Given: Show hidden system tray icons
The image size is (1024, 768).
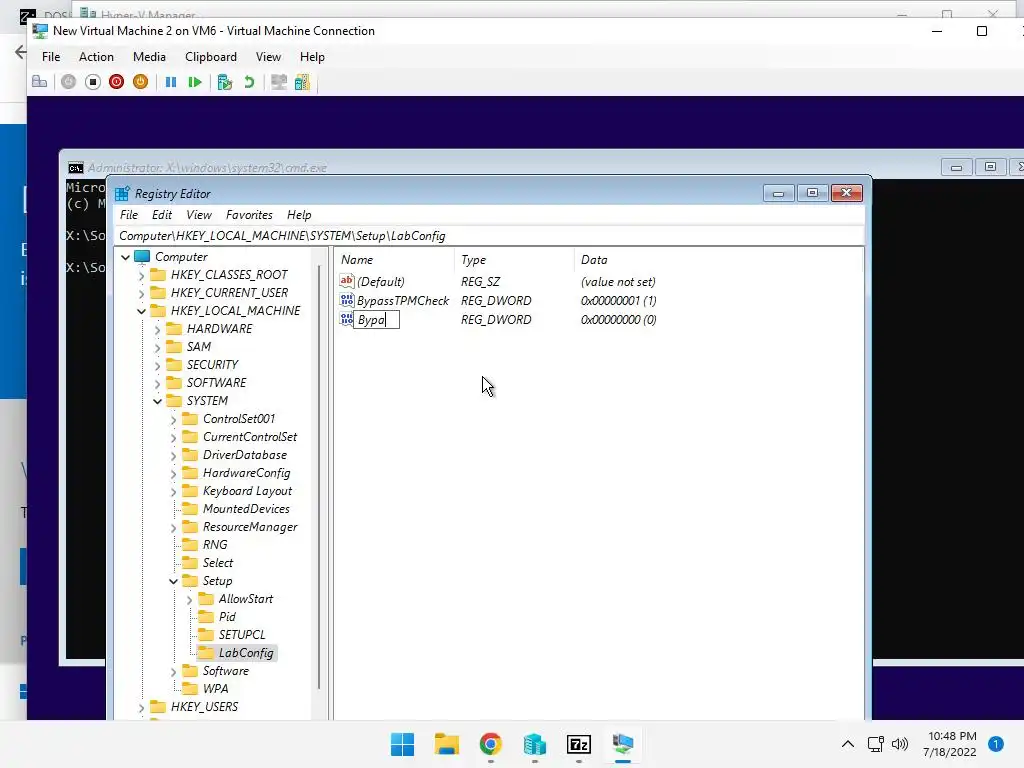Looking at the screenshot, I should pyautogui.click(x=848, y=744).
